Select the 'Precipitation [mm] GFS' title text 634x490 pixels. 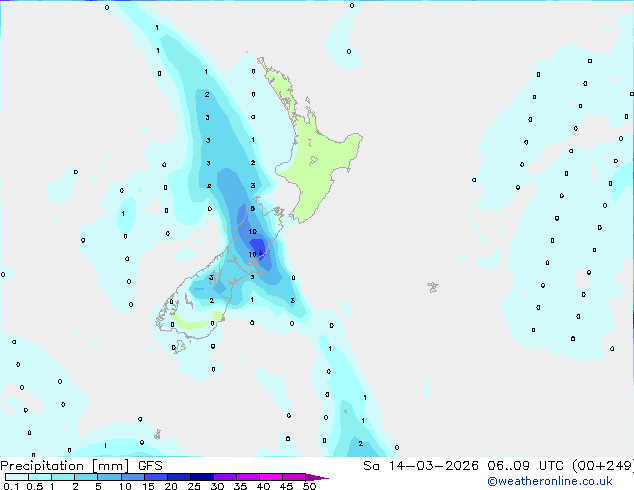pos(81,466)
